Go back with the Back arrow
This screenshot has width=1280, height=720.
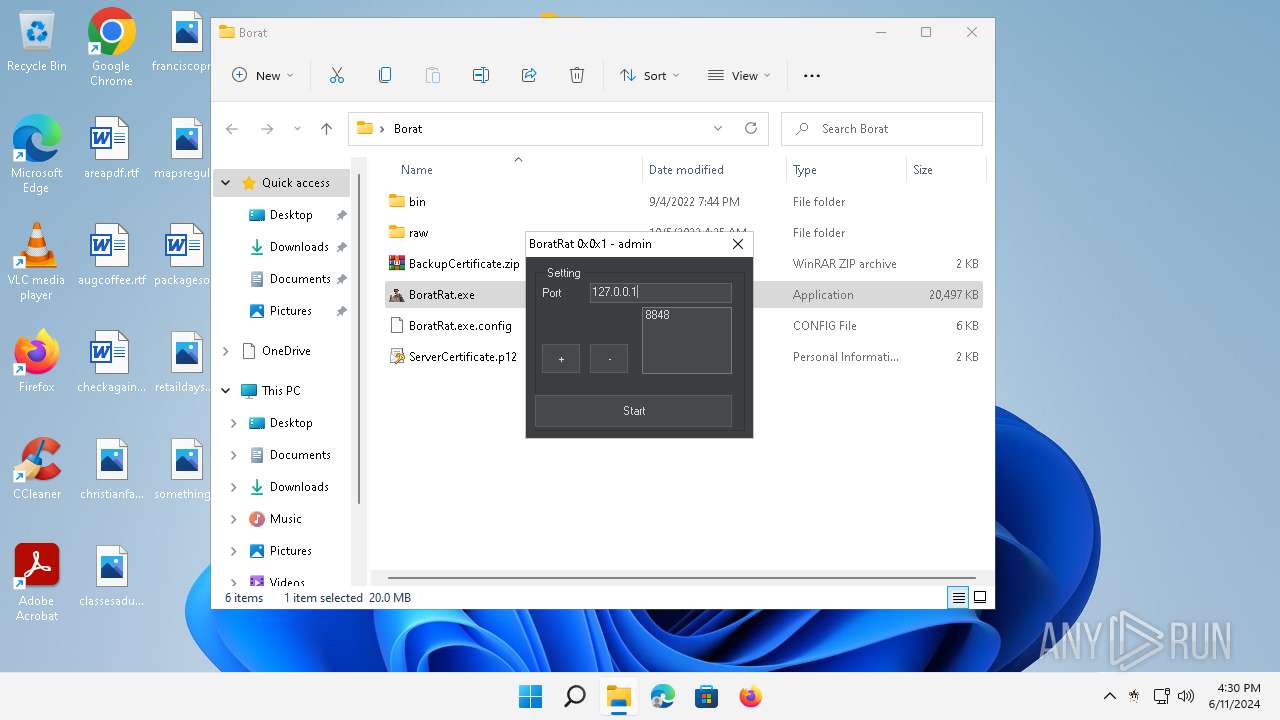(232, 129)
